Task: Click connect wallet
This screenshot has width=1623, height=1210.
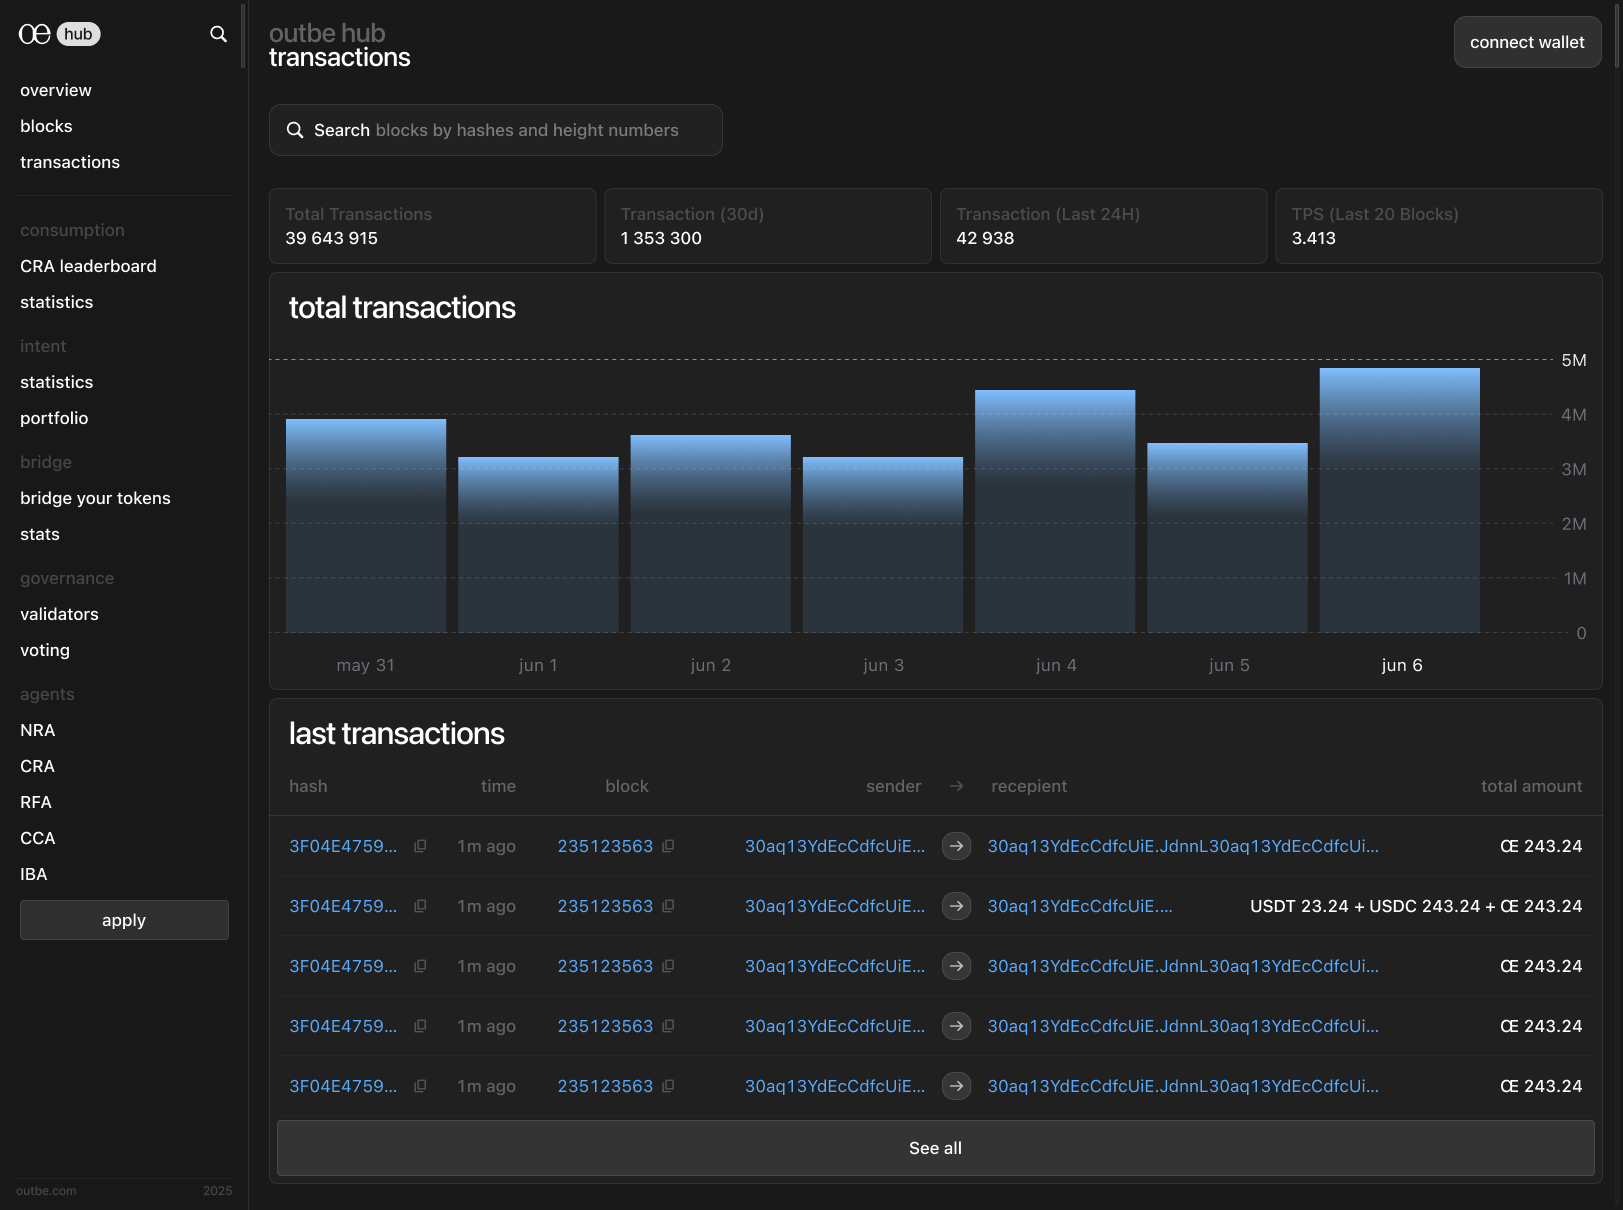Action: tap(1527, 42)
